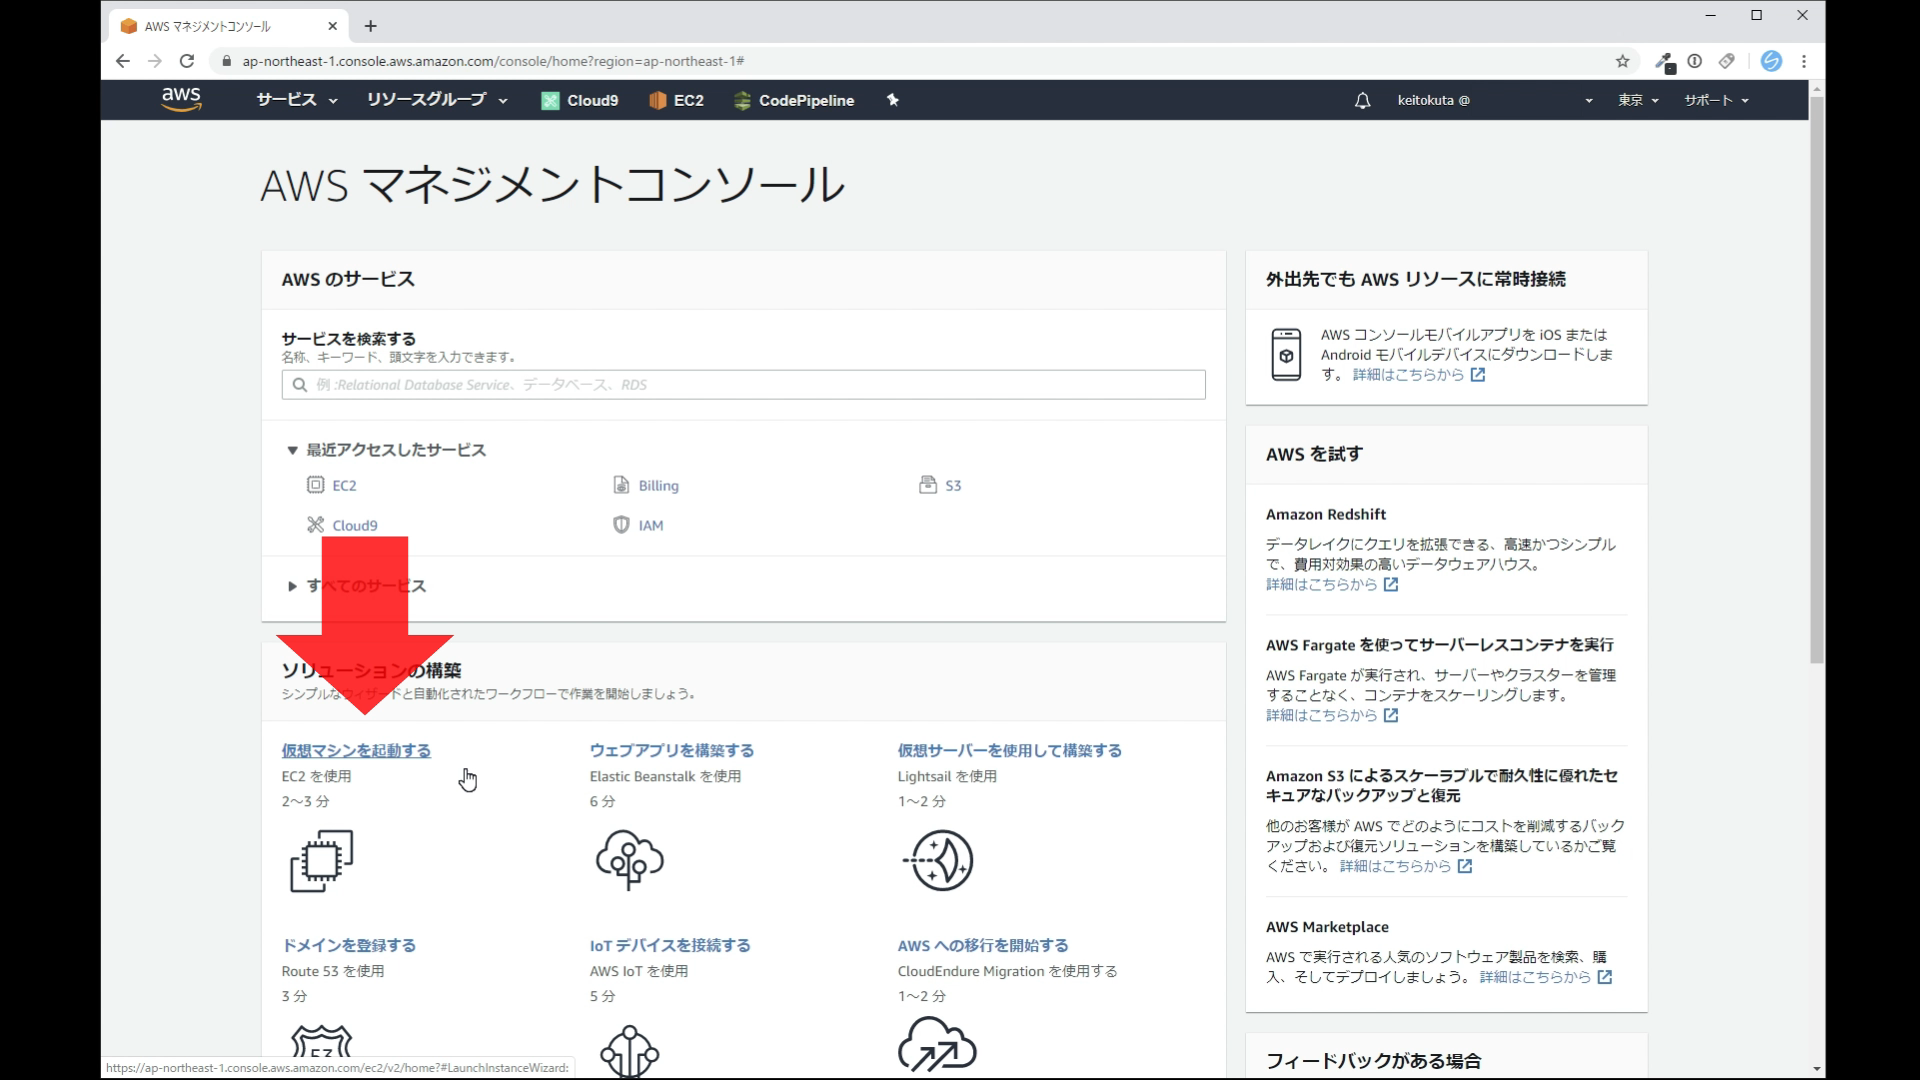
Task: Click external-link icon under Amazon Redshift
Action: 1391,585
